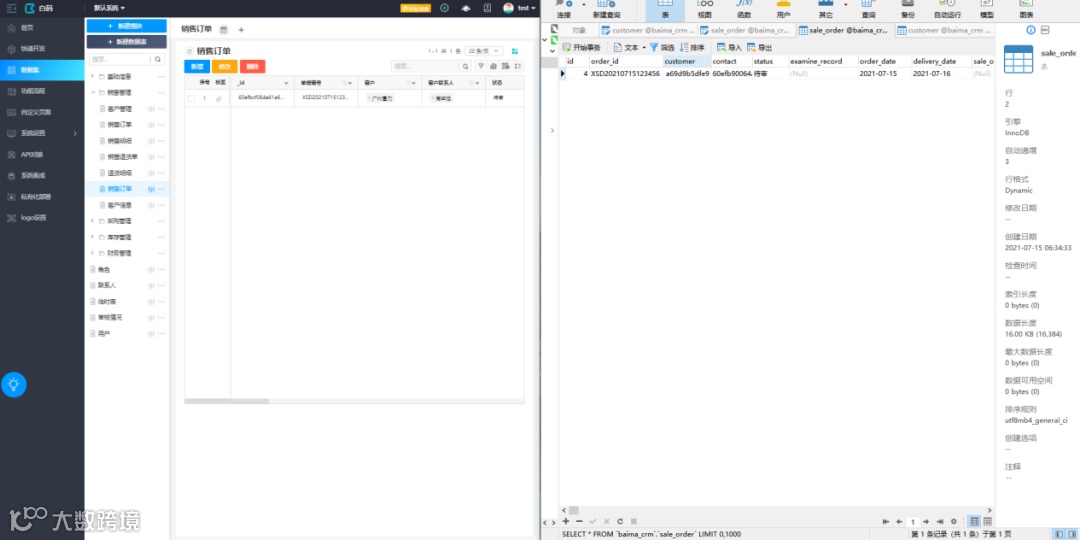Click 导出 export in Navicat toolbar
Viewport: 1080px width, 540px height.
pyautogui.click(x=760, y=48)
